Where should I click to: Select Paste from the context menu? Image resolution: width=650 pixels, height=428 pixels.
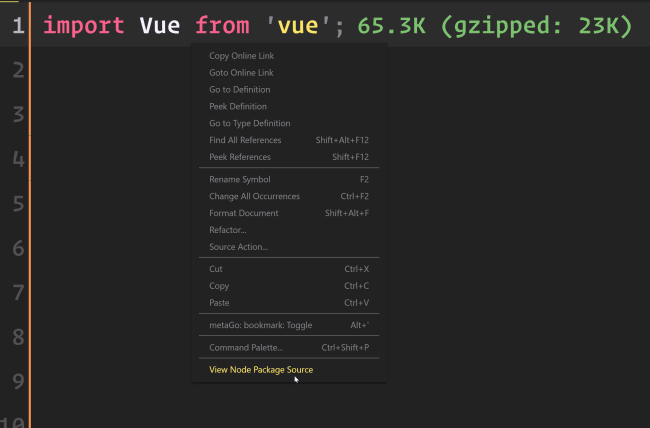click(219, 303)
